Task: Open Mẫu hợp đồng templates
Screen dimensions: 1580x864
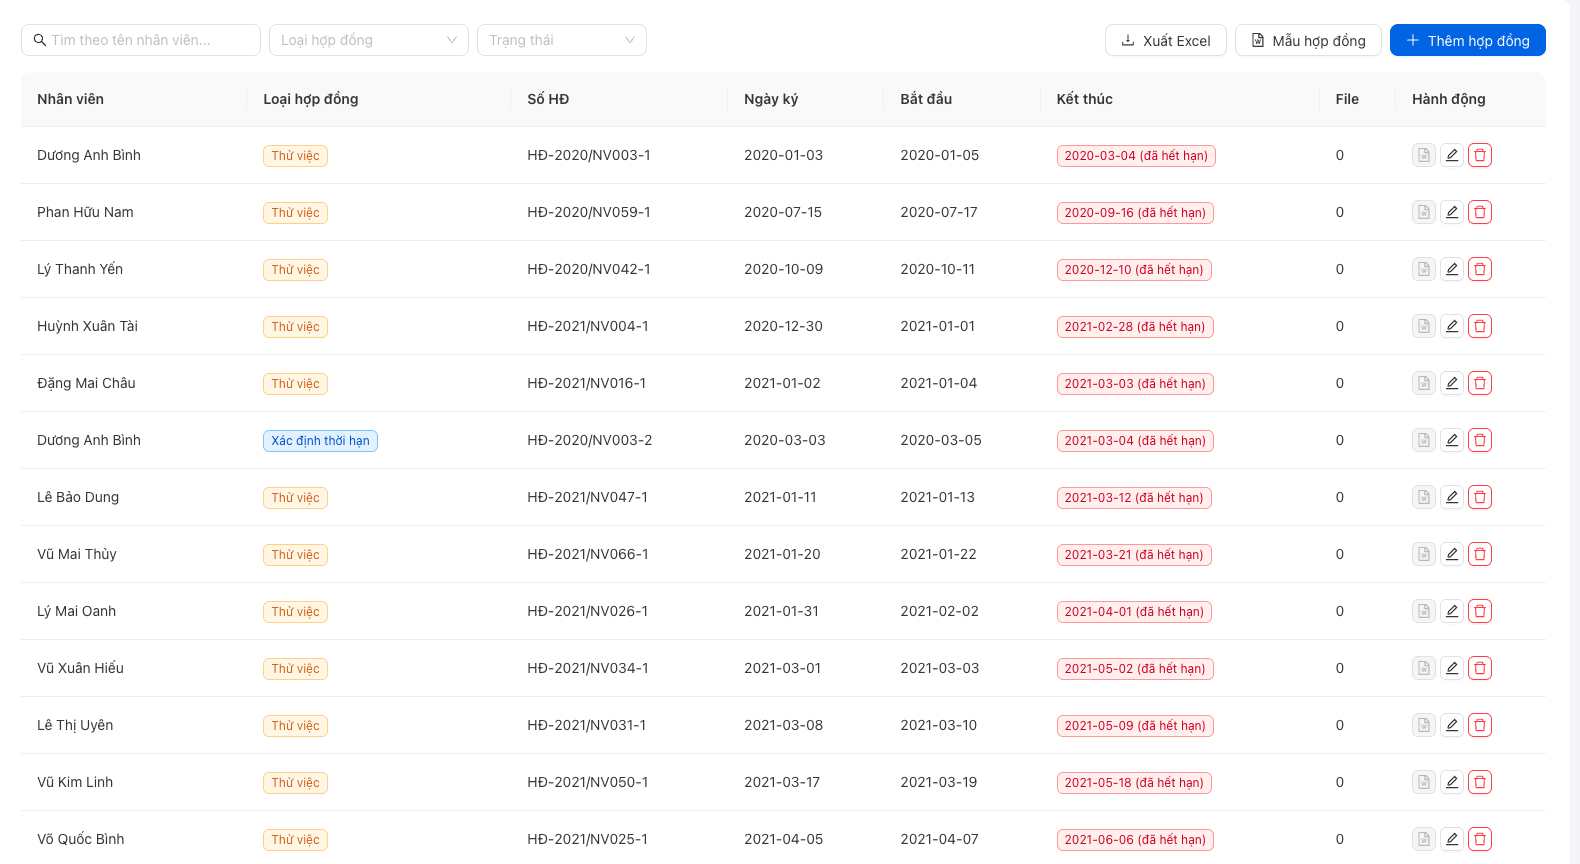Action: pos(1308,40)
